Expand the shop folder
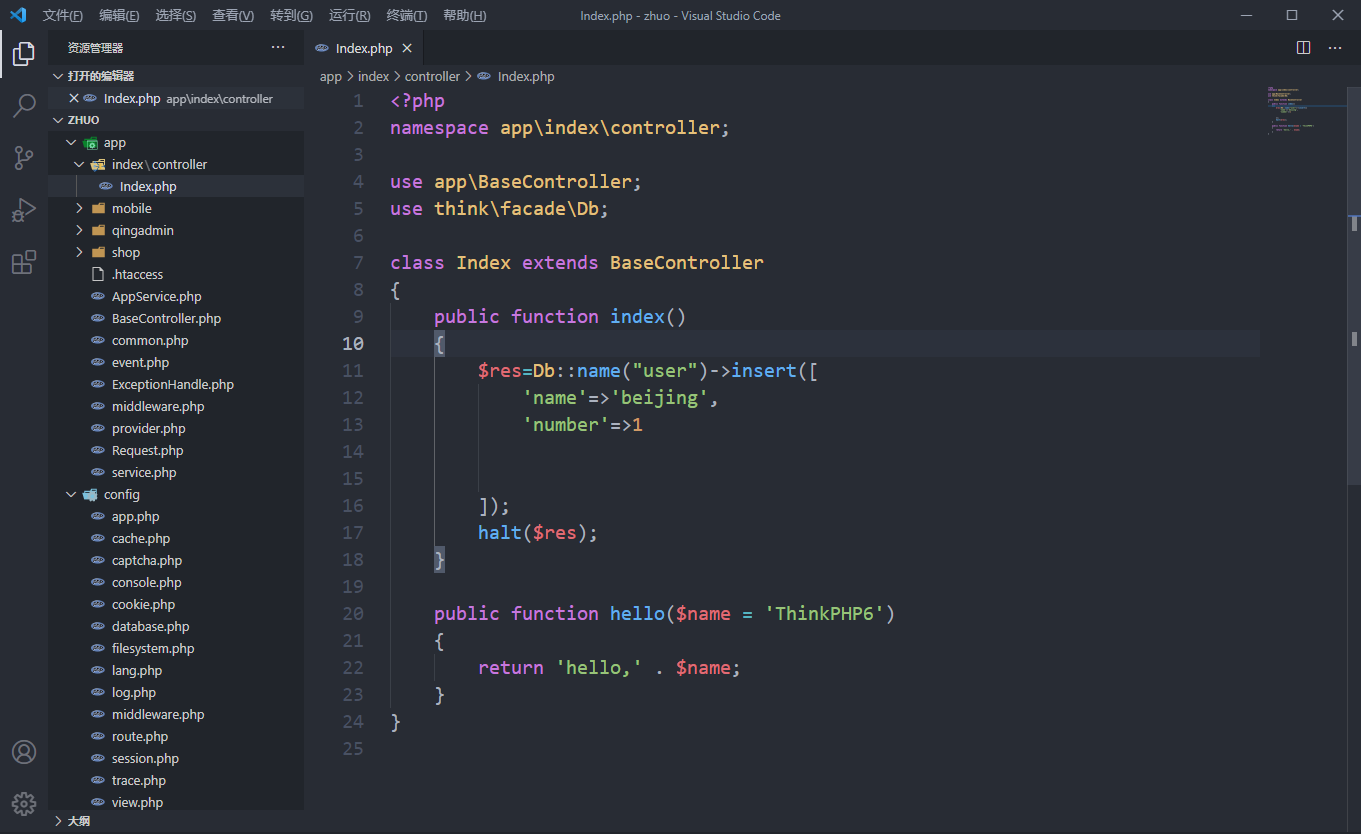This screenshot has height=834, width=1361. (x=125, y=252)
